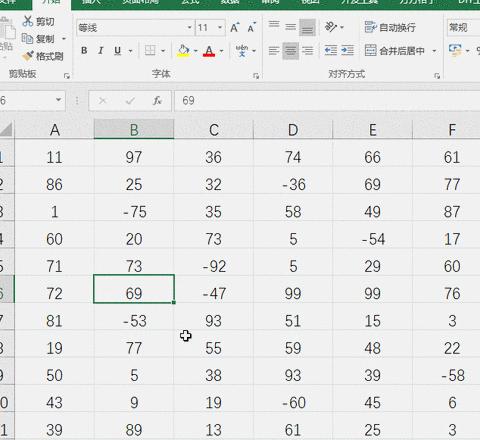The image size is (480, 440).
Task: Select Align Left icon
Action: 274,51
